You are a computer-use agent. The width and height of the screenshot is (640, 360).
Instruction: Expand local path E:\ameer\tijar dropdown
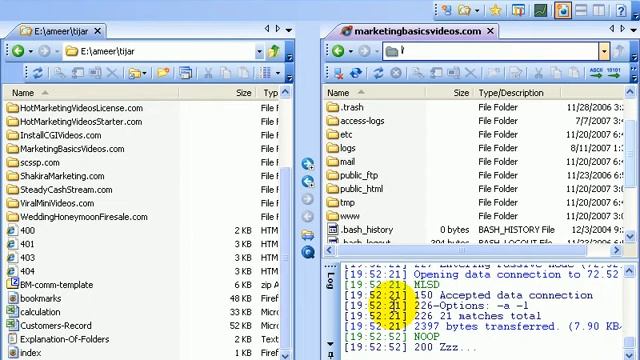pyautogui.click(x=259, y=51)
